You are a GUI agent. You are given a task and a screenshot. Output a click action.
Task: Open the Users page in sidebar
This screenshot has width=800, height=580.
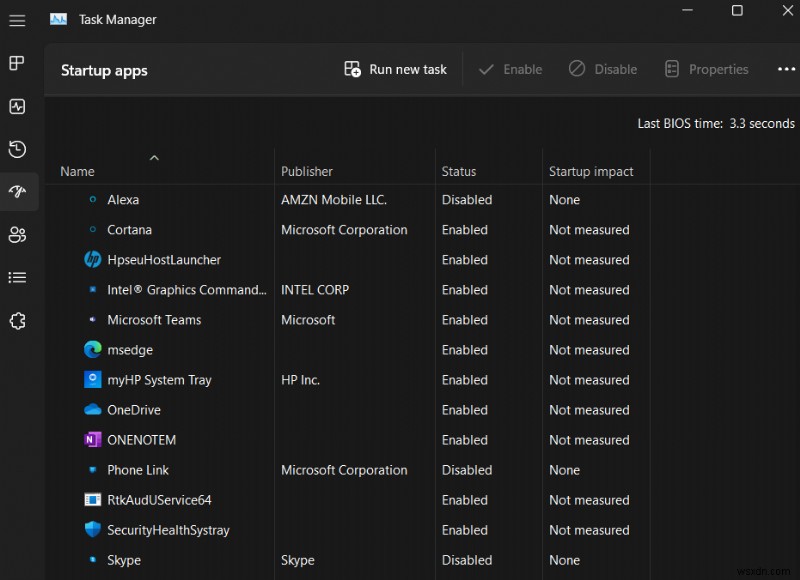[x=17, y=235]
